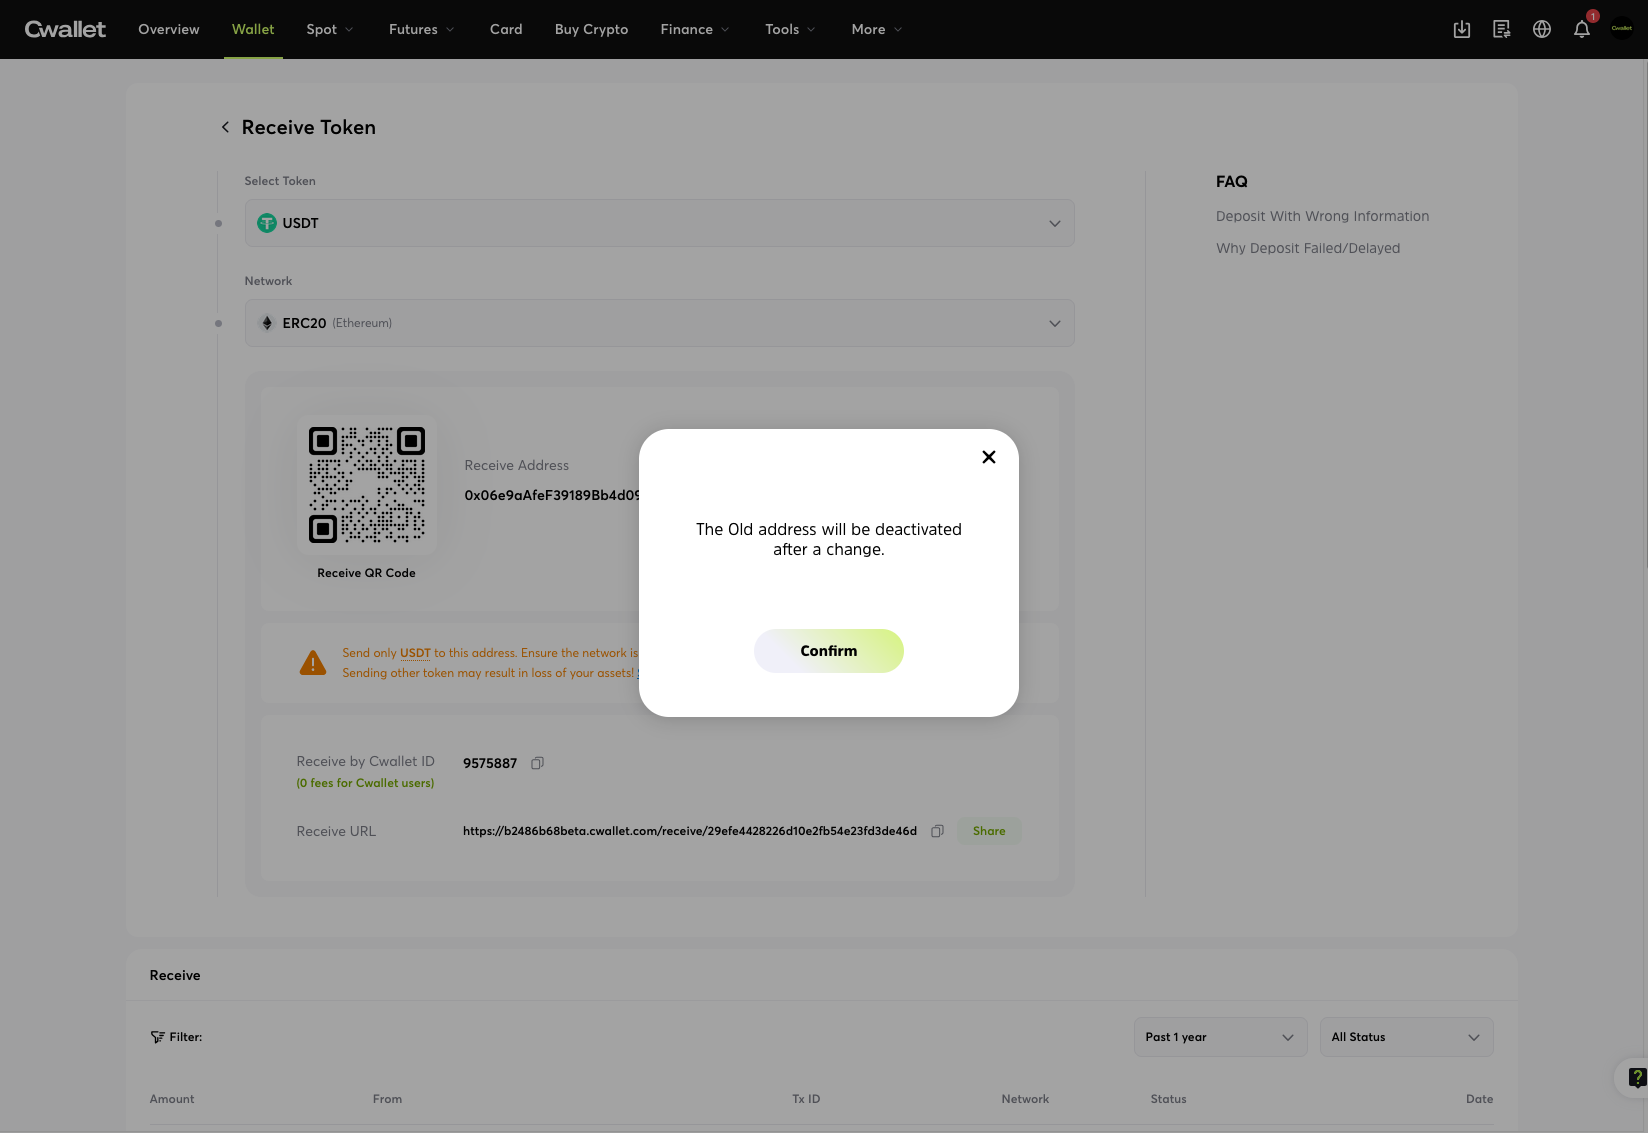Open the orders list icon
Viewport: 1648px width, 1133px height.
coord(1501,29)
